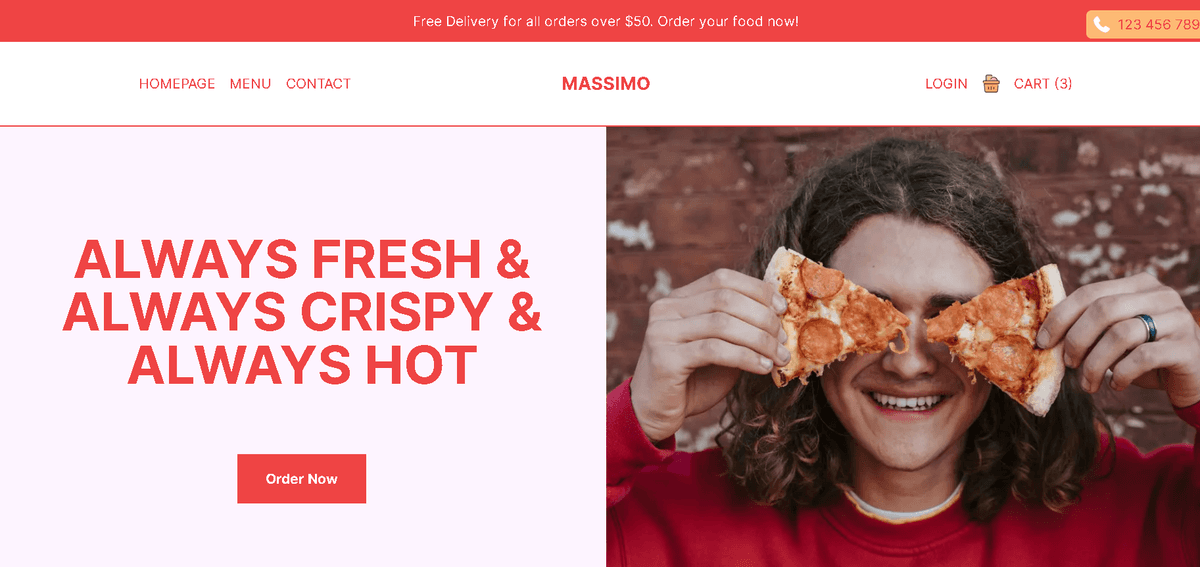Click the ALWAYS CRISPY & headline line
Image resolution: width=1200 pixels, height=567 pixels.
[302, 312]
